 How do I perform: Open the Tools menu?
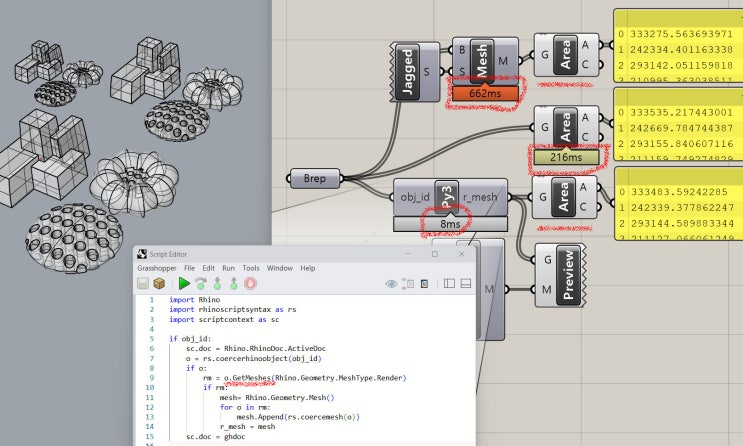coord(251,268)
